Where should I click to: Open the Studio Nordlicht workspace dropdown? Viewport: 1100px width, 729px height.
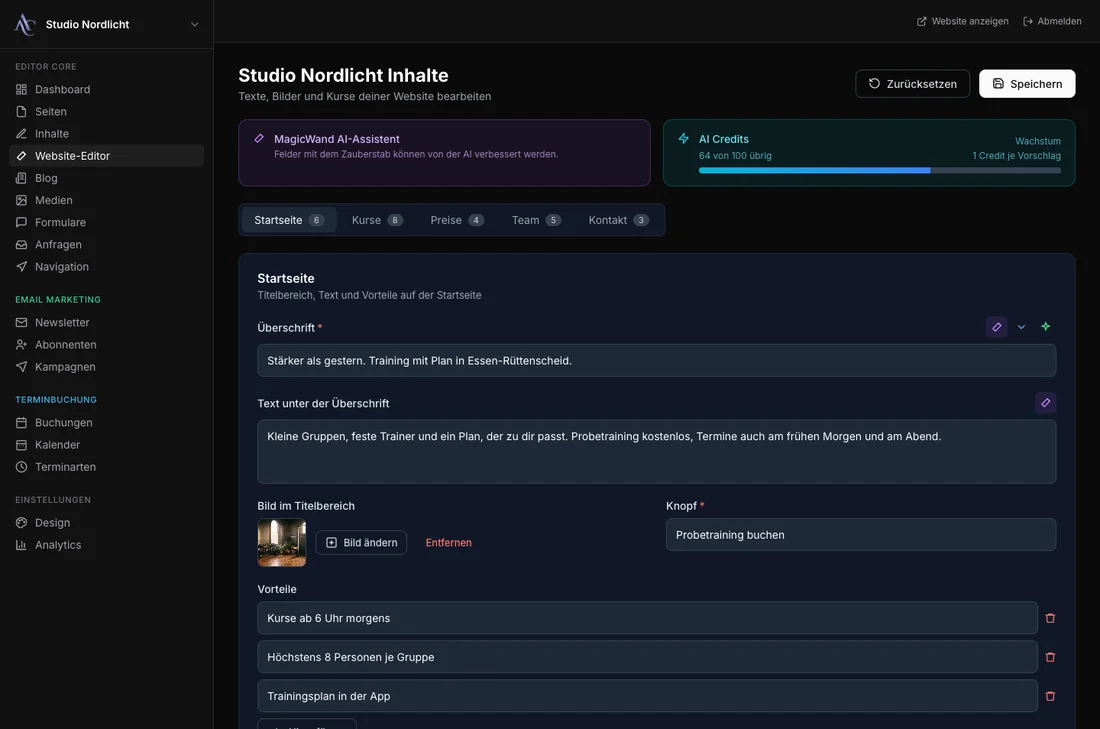pyautogui.click(x=107, y=25)
